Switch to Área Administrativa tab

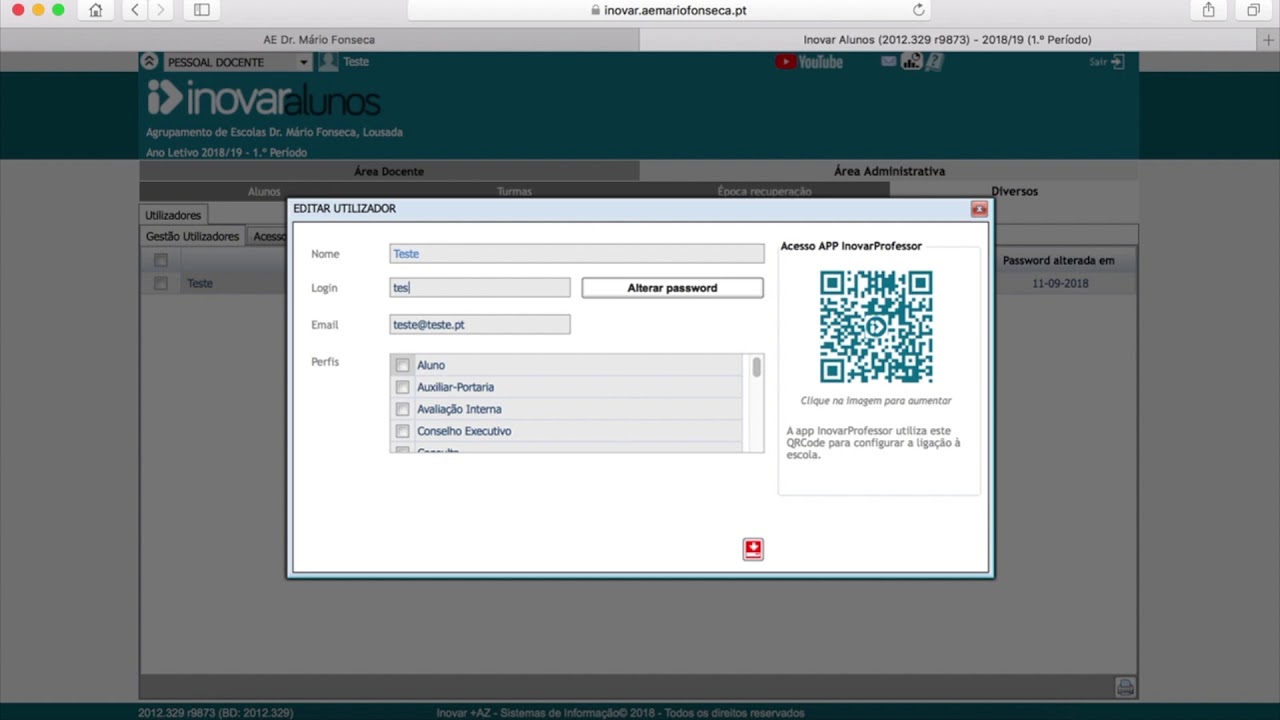pyautogui.click(x=889, y=171)
